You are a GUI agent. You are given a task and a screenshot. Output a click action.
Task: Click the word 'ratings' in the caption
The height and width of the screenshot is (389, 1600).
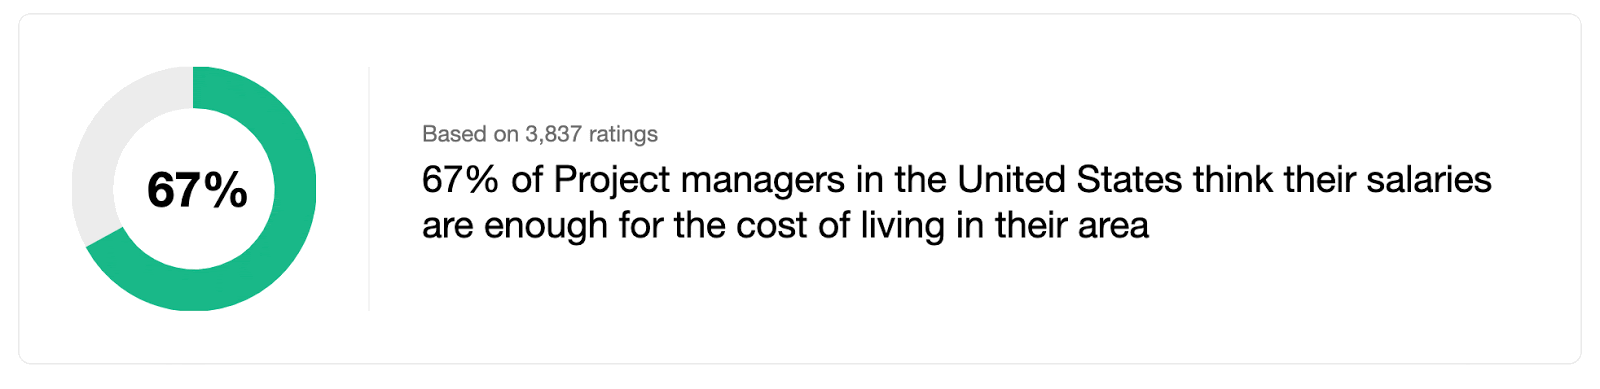[623, 134]
